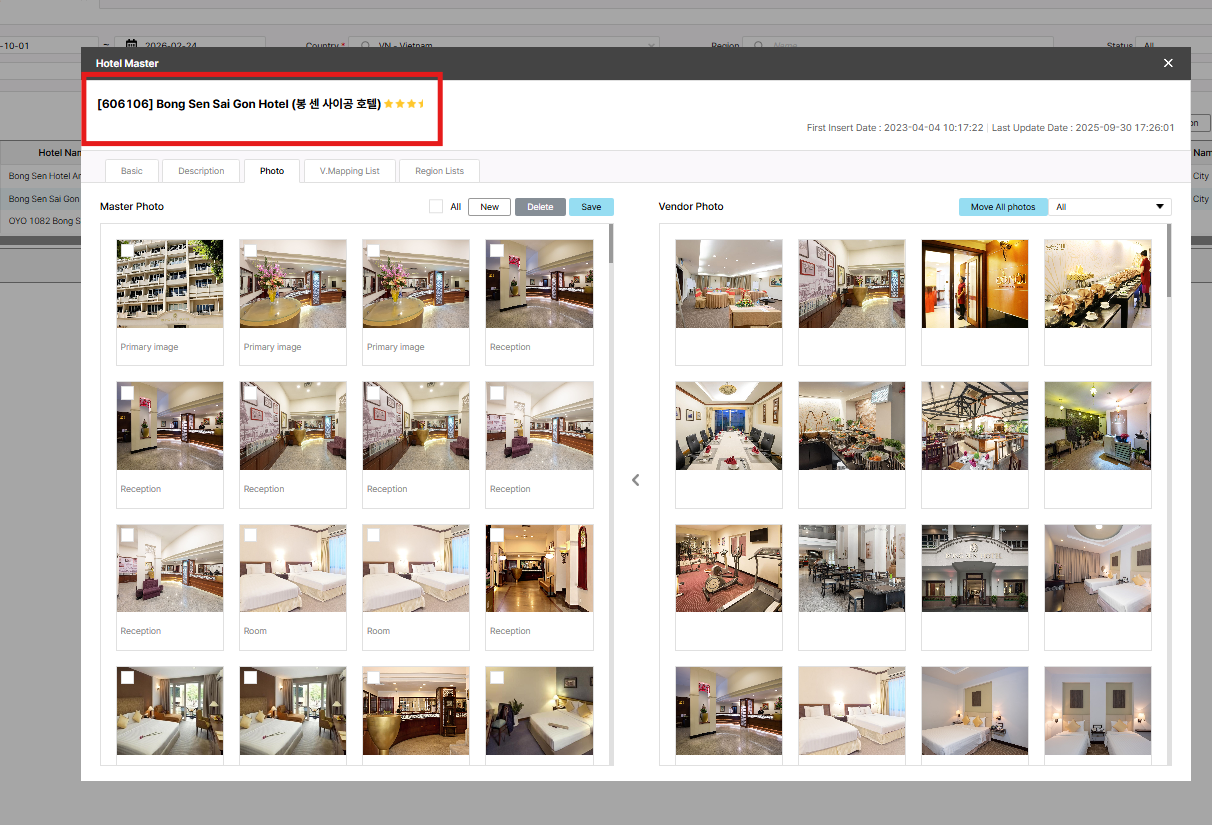Check the box on dark corridor Reception photo
The height and width of the screenshot is (825, 1212).
click(497, 536)
